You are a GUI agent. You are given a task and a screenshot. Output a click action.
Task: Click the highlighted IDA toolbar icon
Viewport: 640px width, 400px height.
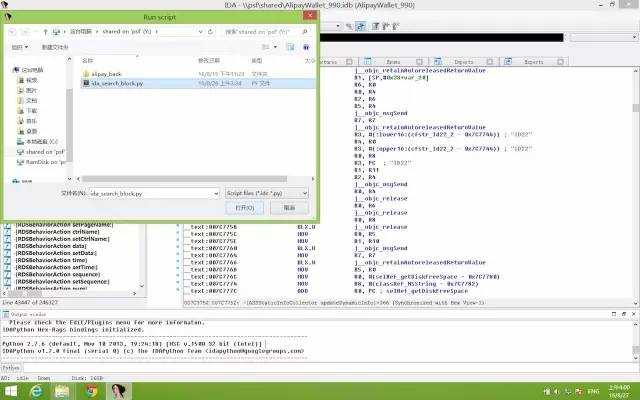[x=360, y=26]
